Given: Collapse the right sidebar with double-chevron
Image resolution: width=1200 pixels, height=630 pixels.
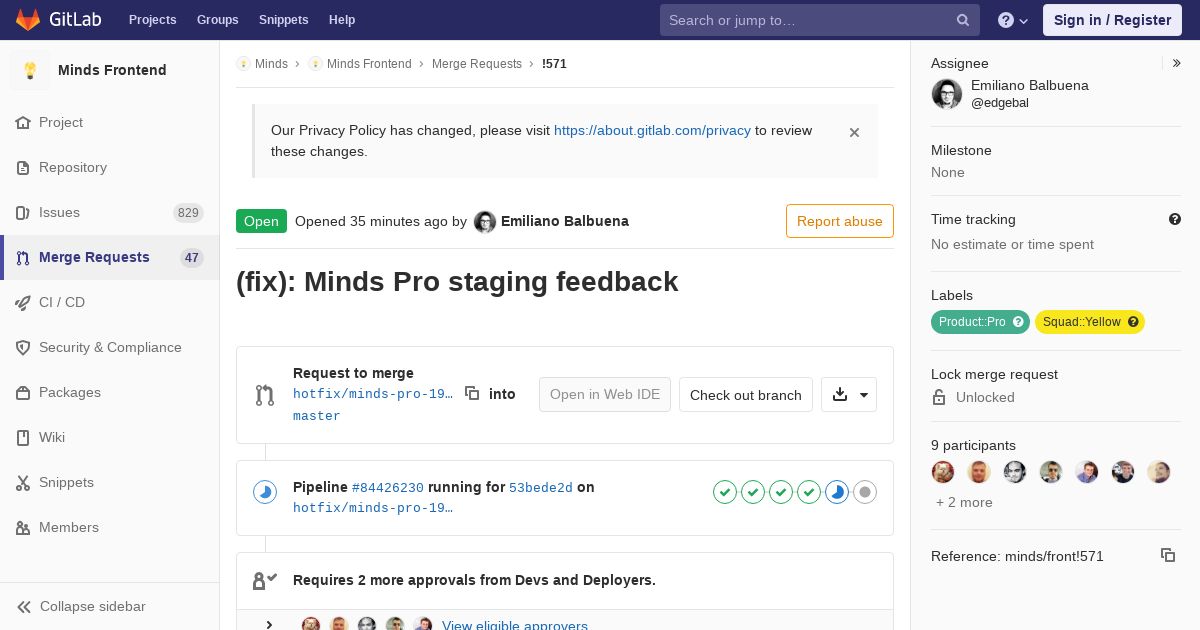Looking at the screenshot, I should point(1176,63).
